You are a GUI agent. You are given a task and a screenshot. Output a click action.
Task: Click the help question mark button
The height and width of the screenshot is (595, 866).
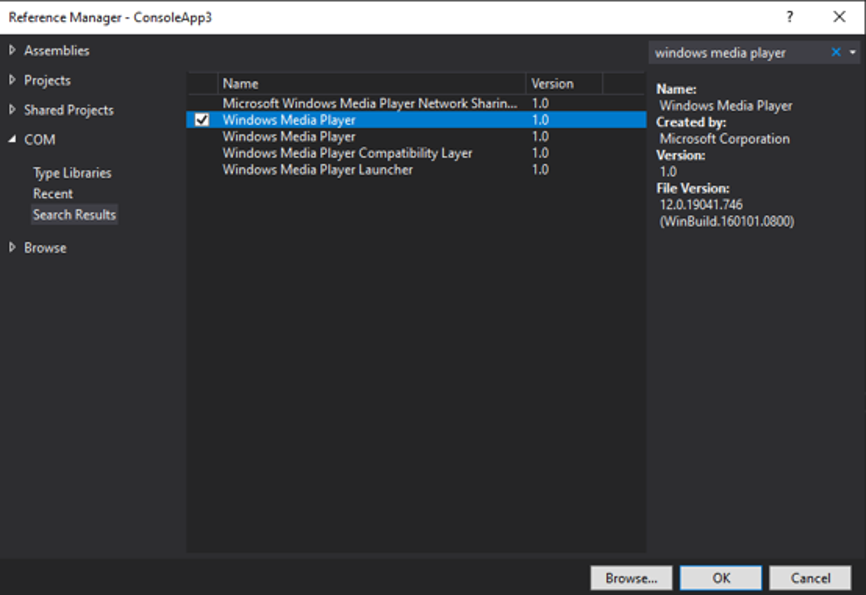click(x=790, y=17)
